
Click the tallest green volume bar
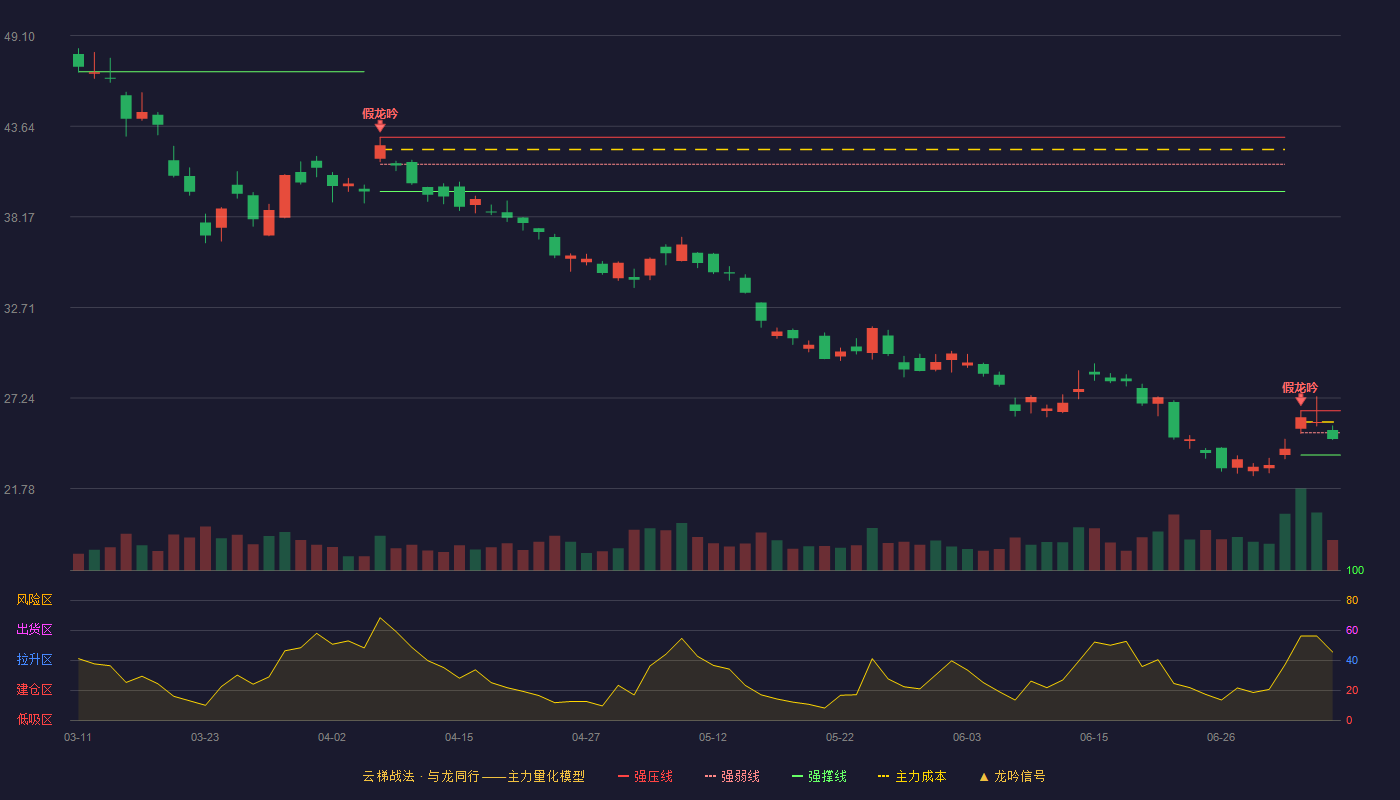[1300, 529]
